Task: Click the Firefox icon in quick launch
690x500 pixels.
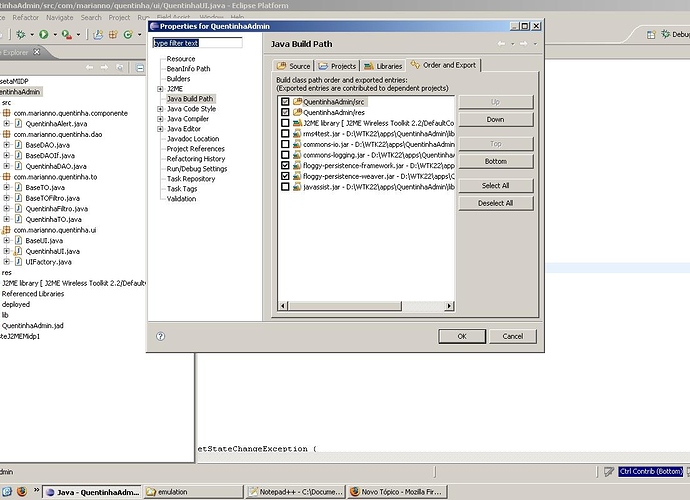Action: tap(22, 491)
